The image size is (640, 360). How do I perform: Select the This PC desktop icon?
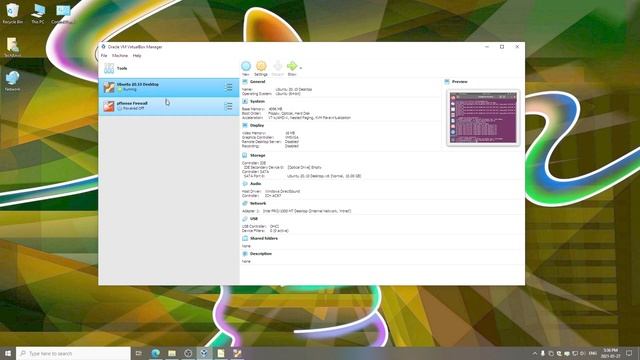[38, 13]
